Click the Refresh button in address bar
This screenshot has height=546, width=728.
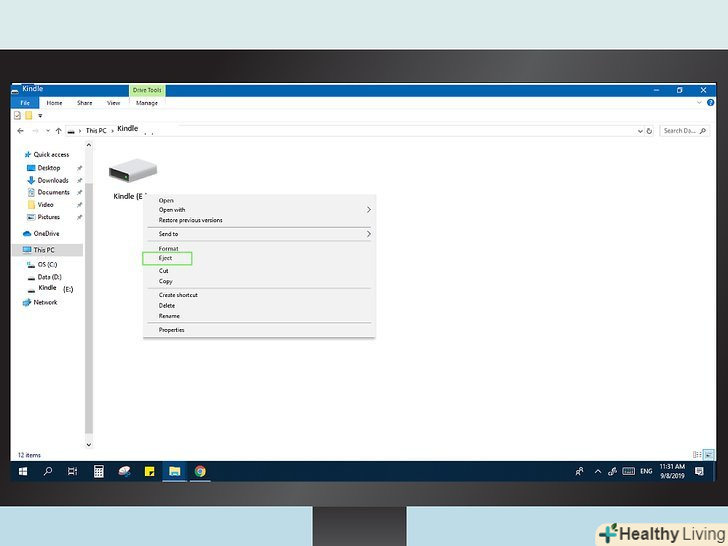650,131
